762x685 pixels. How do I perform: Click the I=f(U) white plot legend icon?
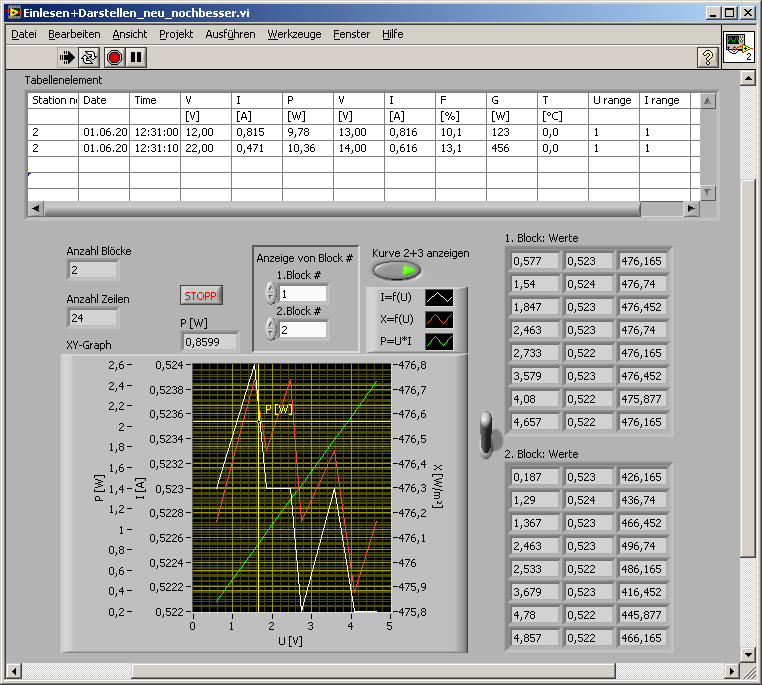pos(439,297)
